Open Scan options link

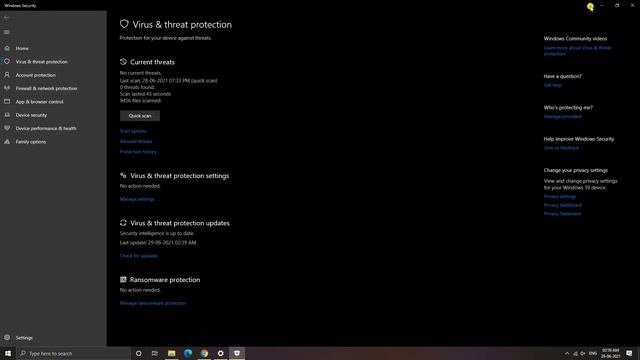click(x=133, y=131)
